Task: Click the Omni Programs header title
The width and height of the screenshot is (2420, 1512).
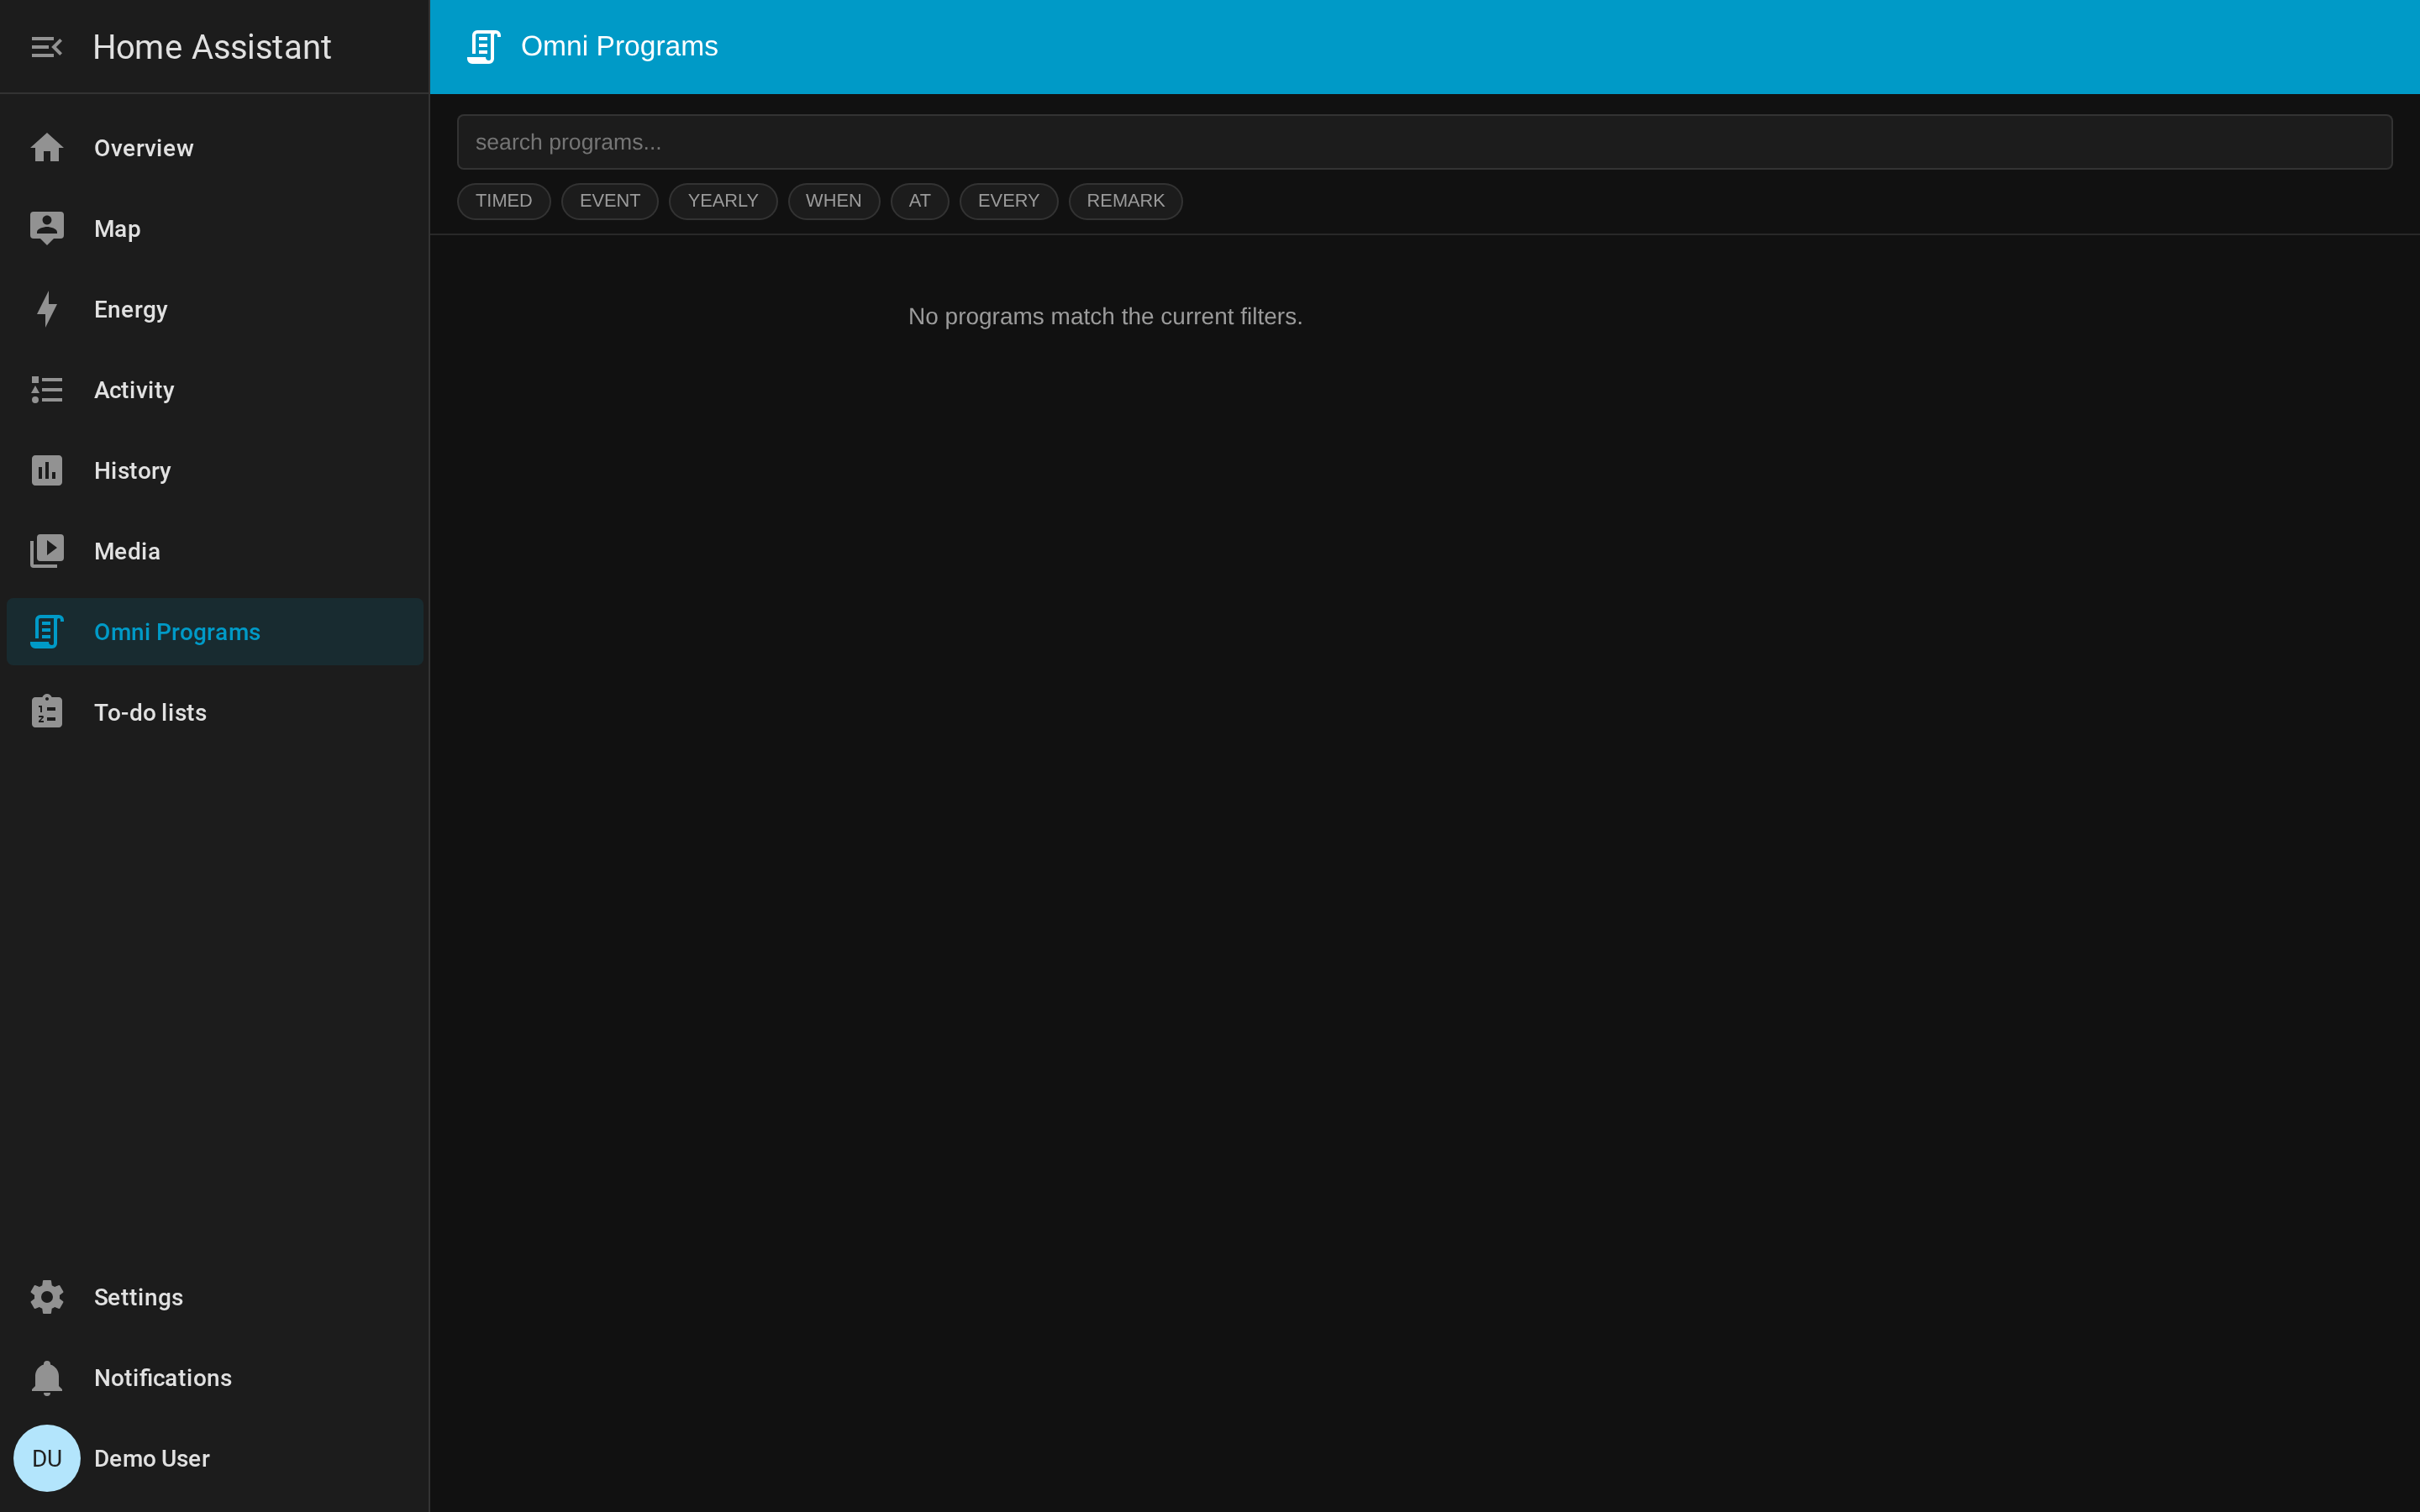Action: point(620,46)
